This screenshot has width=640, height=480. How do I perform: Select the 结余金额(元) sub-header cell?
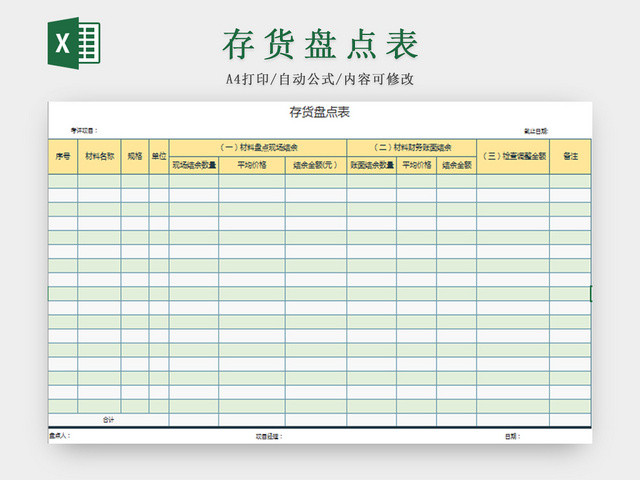click(x=316, y=165)
